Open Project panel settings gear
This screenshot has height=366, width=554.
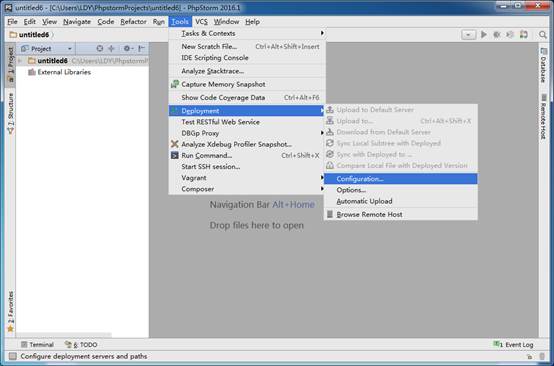tap(128, 48)
